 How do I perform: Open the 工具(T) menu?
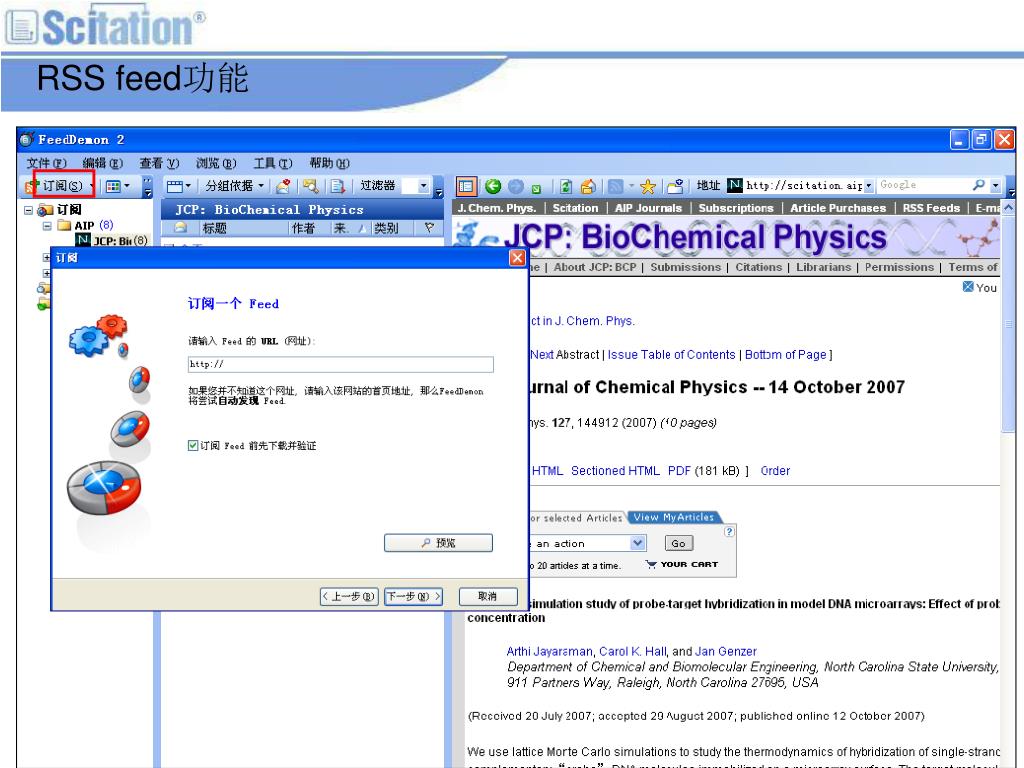click(272, 163)
